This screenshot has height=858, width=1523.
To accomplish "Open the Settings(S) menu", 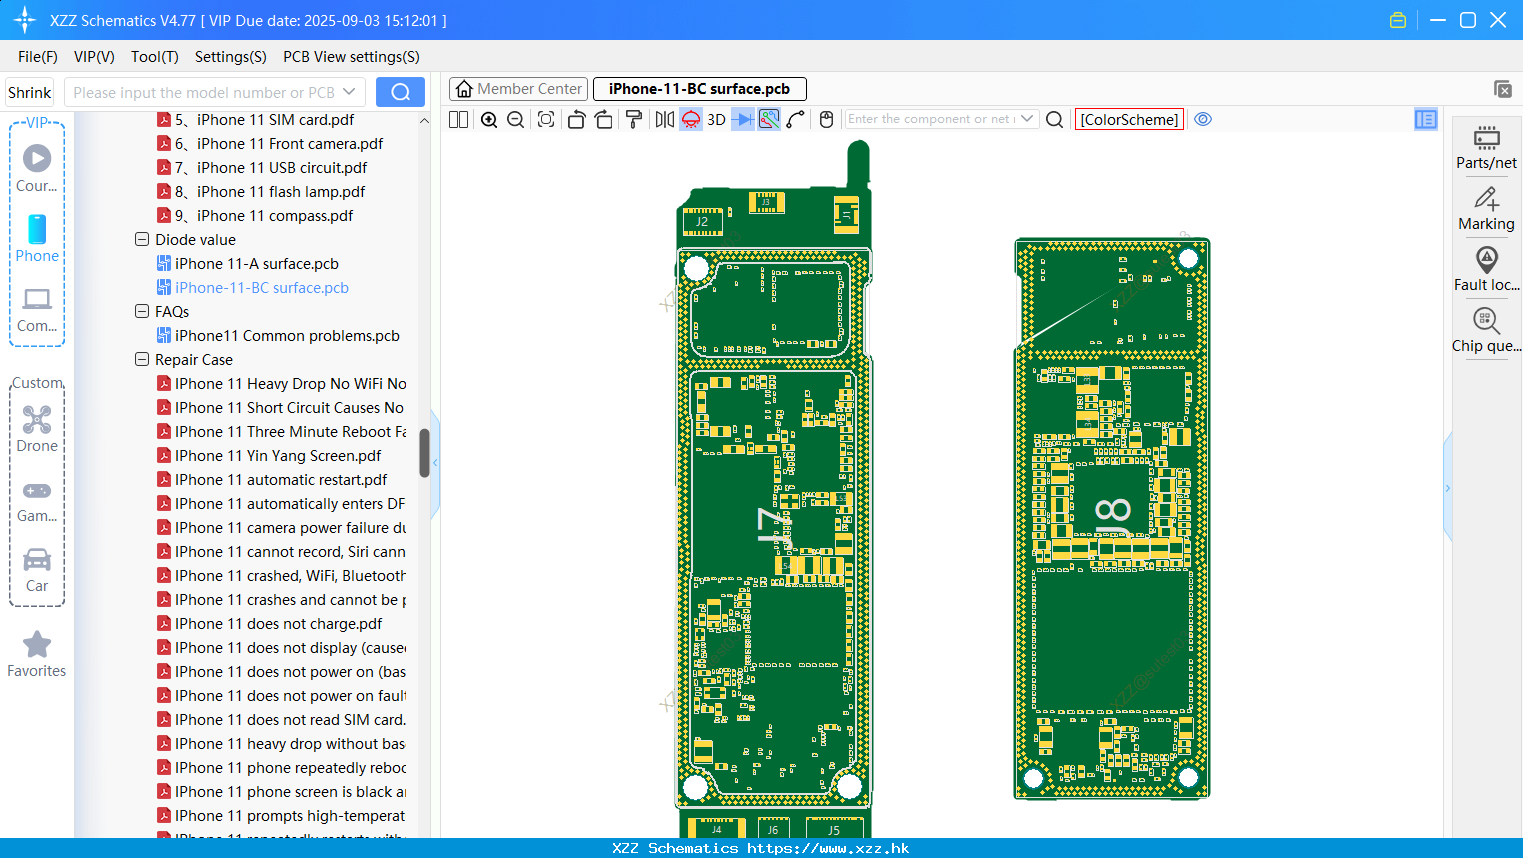I will click(x=231, y=57).
